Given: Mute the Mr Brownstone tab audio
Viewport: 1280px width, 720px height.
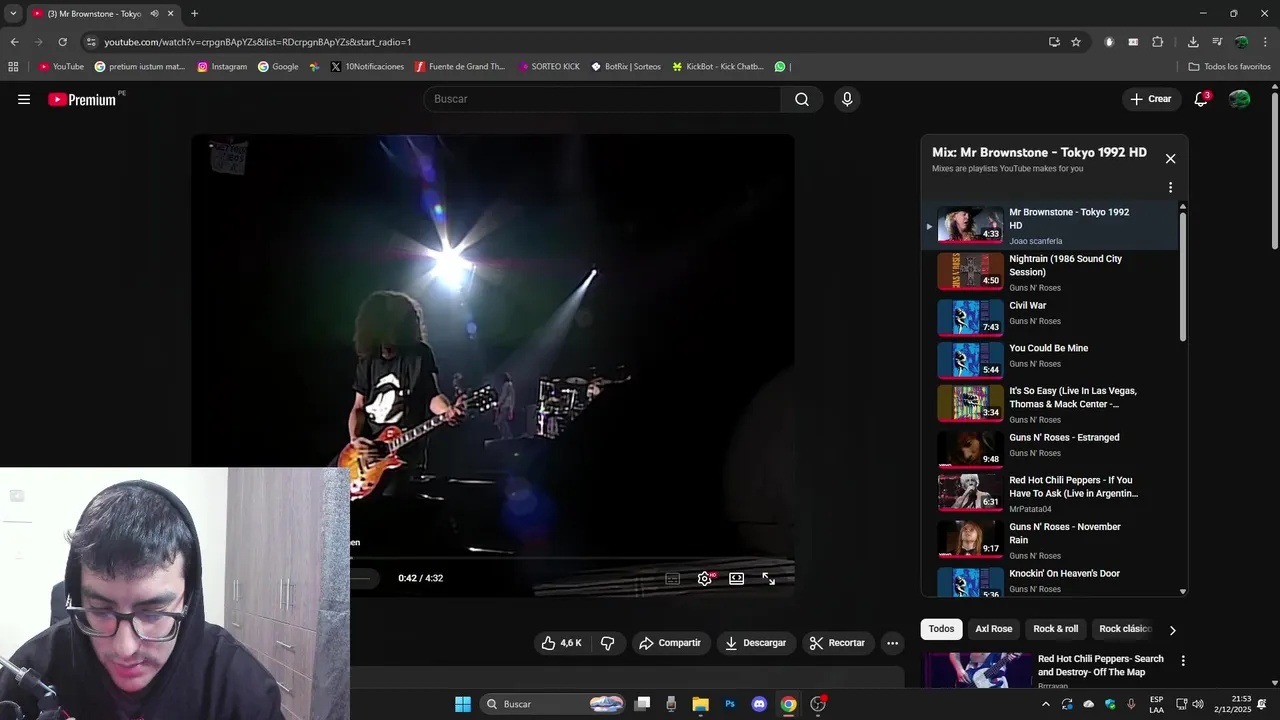Looking at the screenshot, I should pos(154,13).
